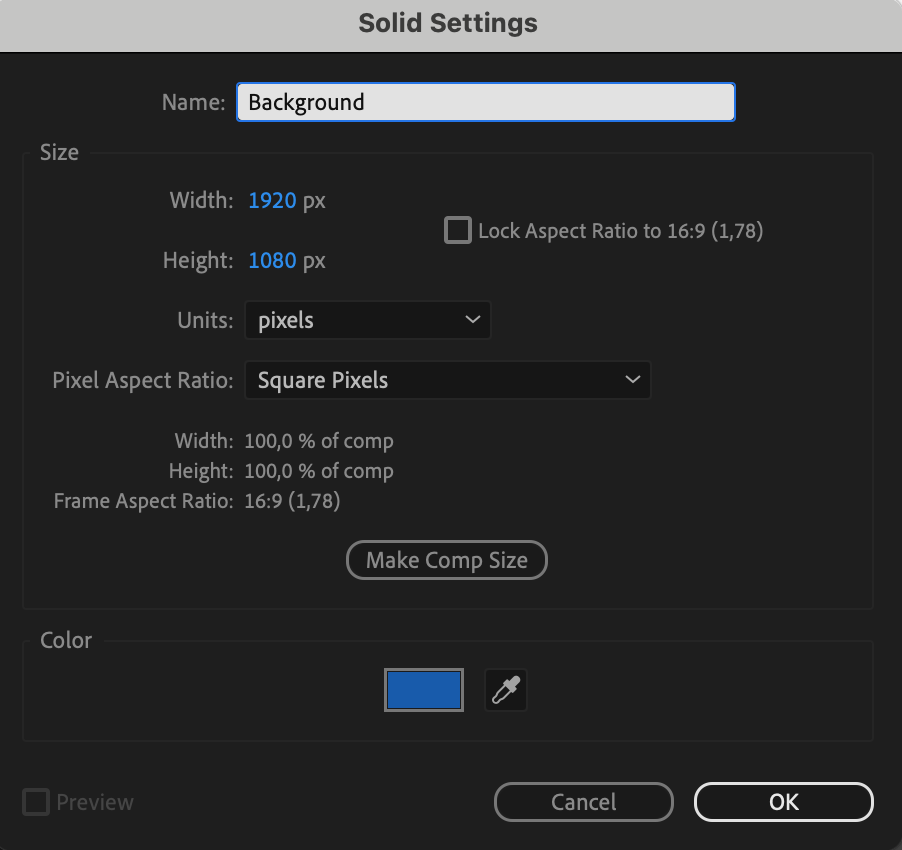Open the Units pixels dropdown
Image resolution: width=902 pixels, height=850 pixels.
(x=368, y=320)
